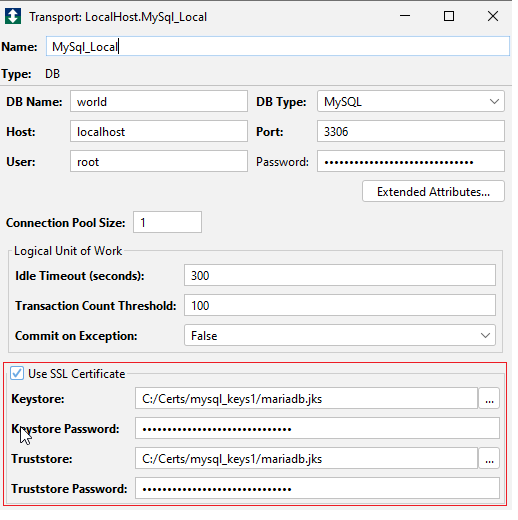Uncheck Use SSL Certificate checkbox
Image resolution: width=518 pixels, height=520 pixels.
[17, 373]
